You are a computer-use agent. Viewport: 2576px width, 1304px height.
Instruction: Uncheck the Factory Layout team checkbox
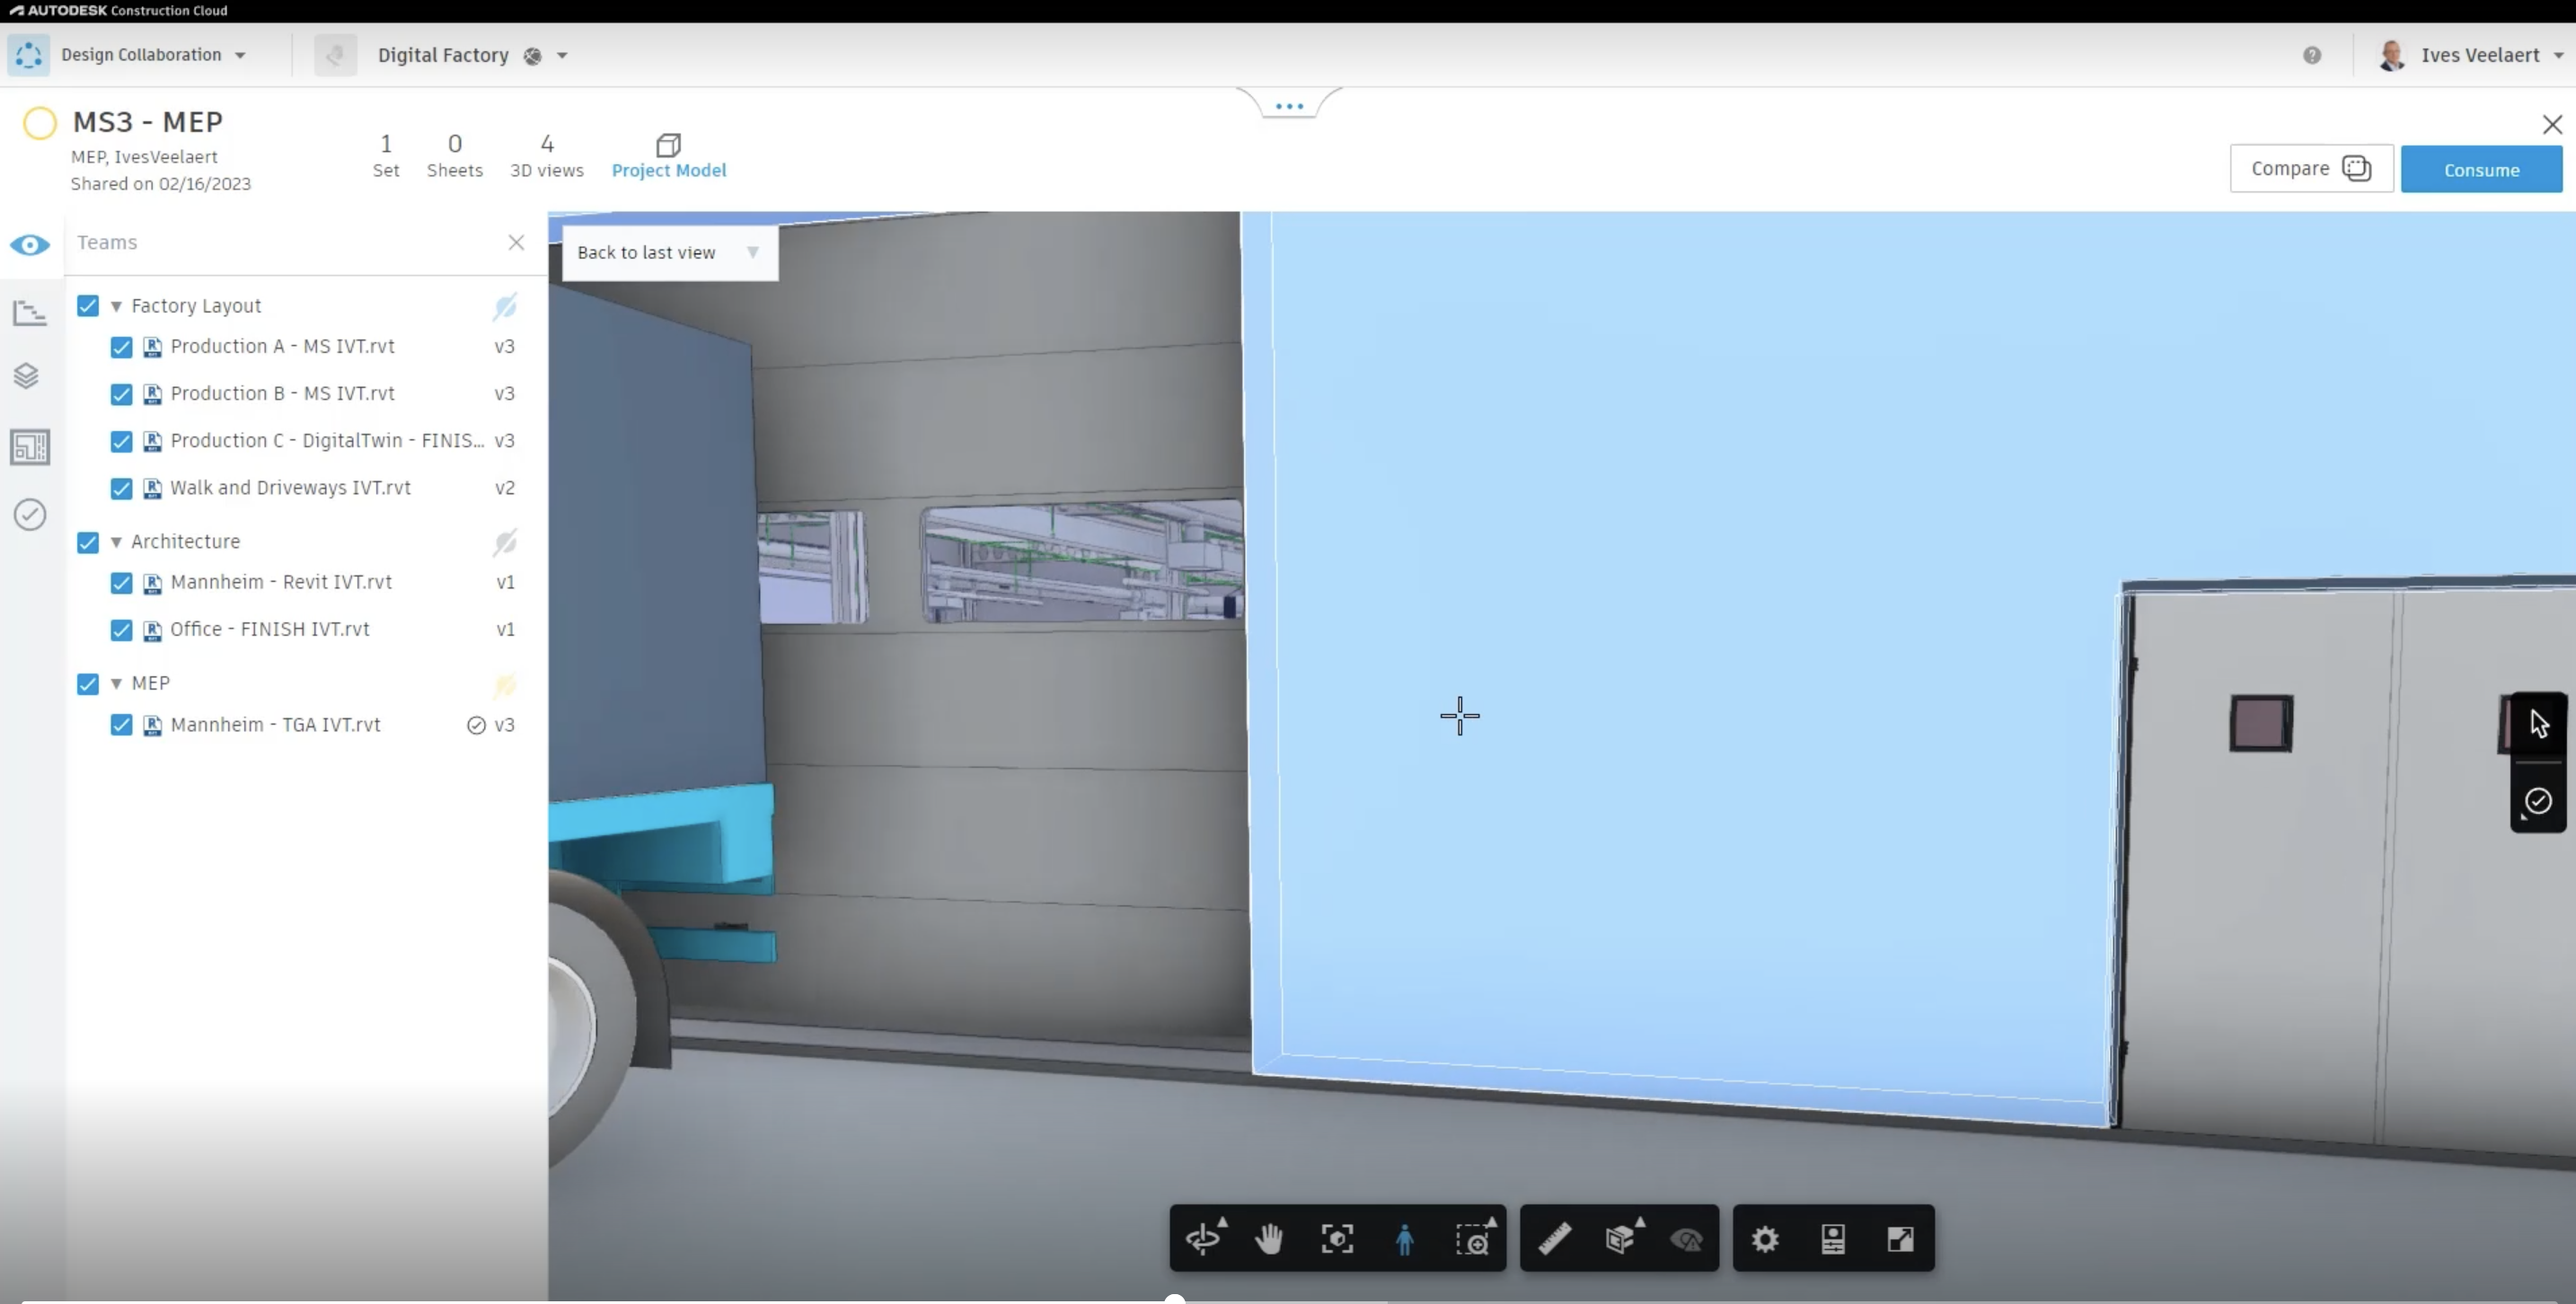coord(88,305)
